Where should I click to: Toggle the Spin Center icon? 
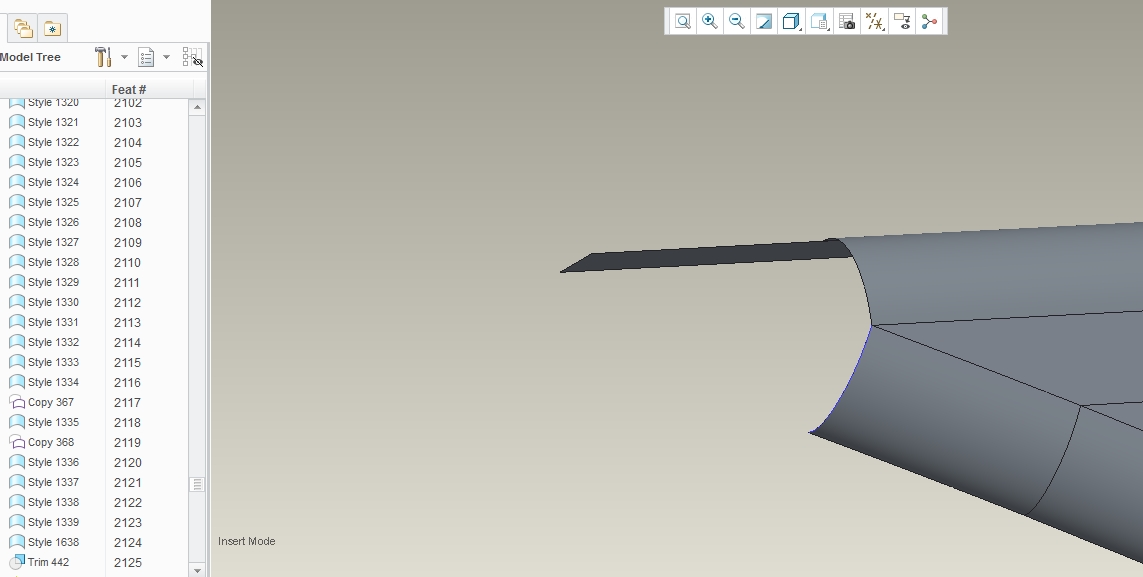pos(929,21)
